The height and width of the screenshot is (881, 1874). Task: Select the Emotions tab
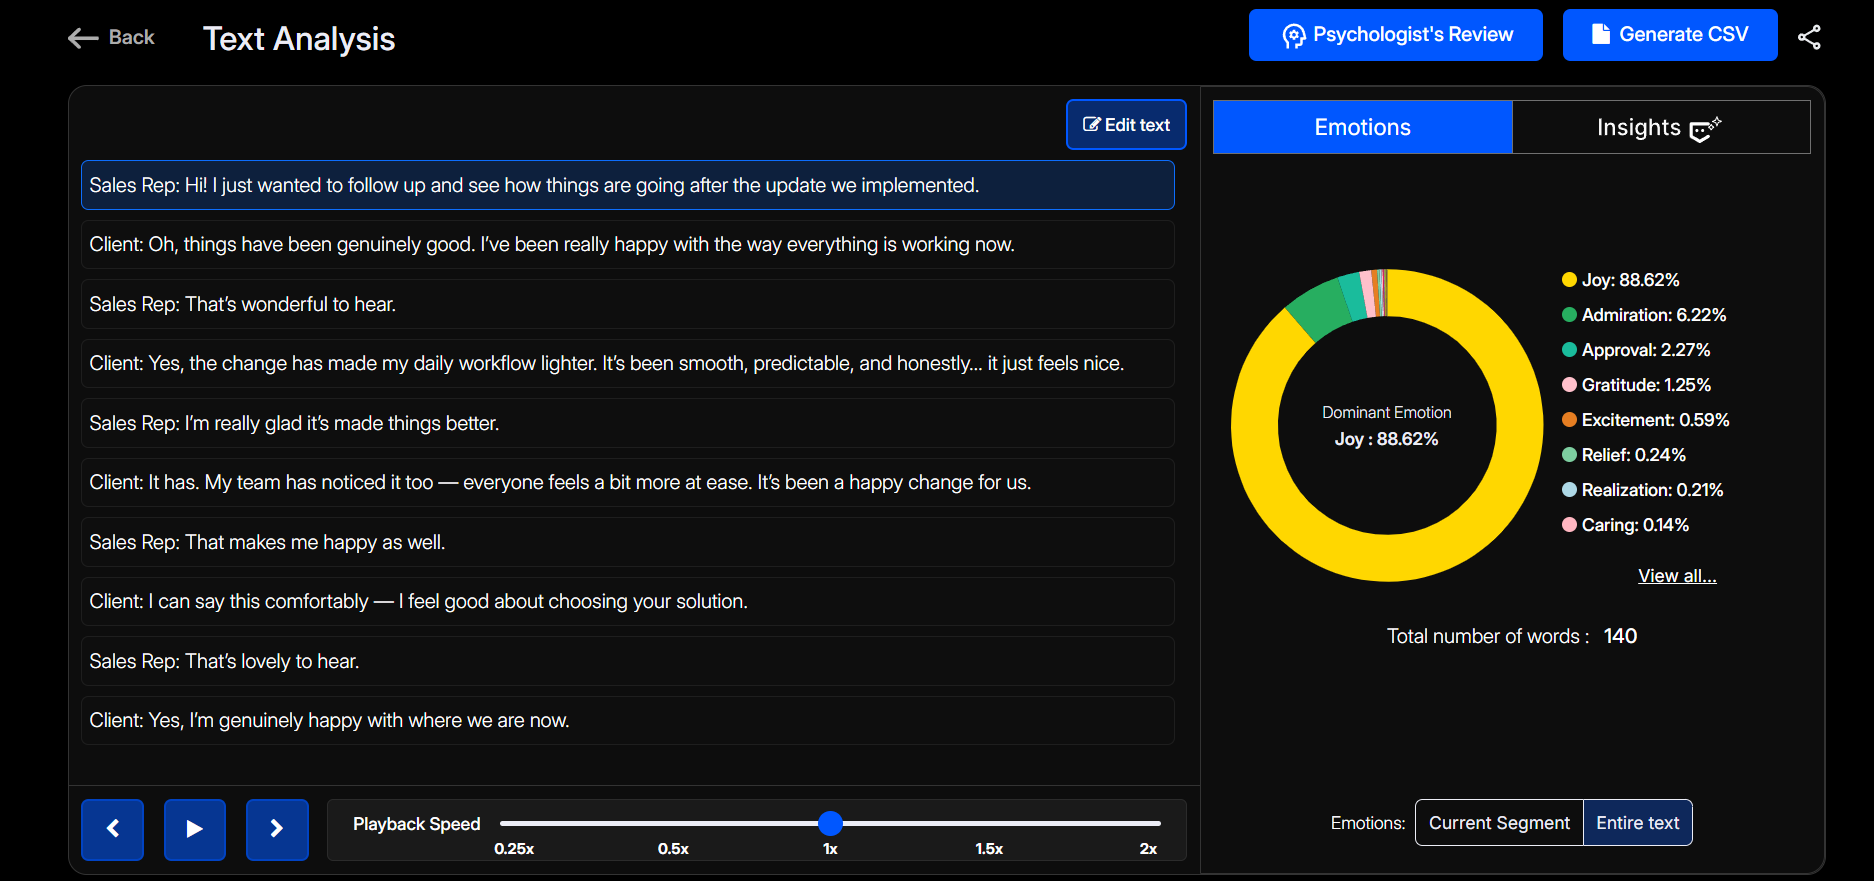1362,127
